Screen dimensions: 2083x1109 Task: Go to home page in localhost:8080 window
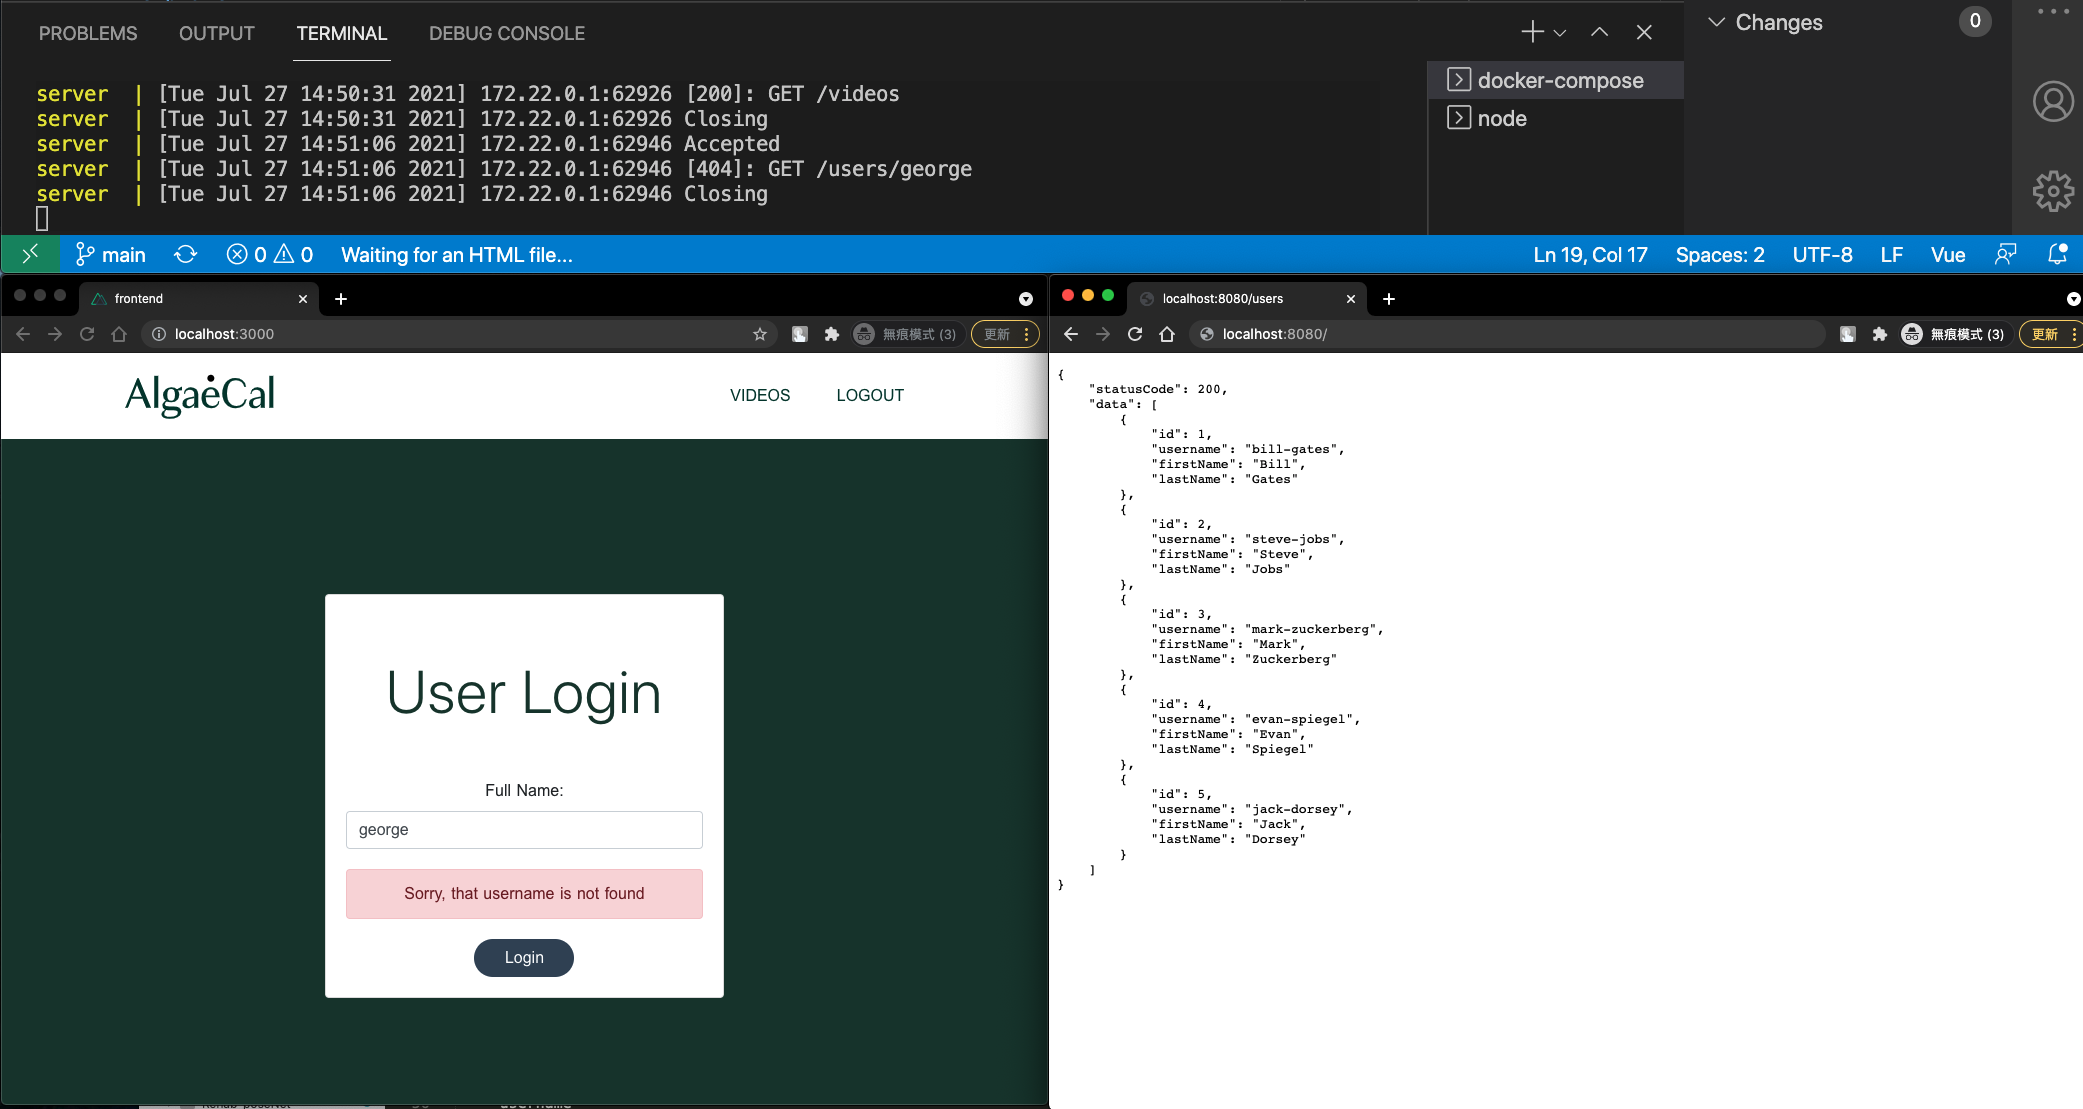click(1167, 334)
